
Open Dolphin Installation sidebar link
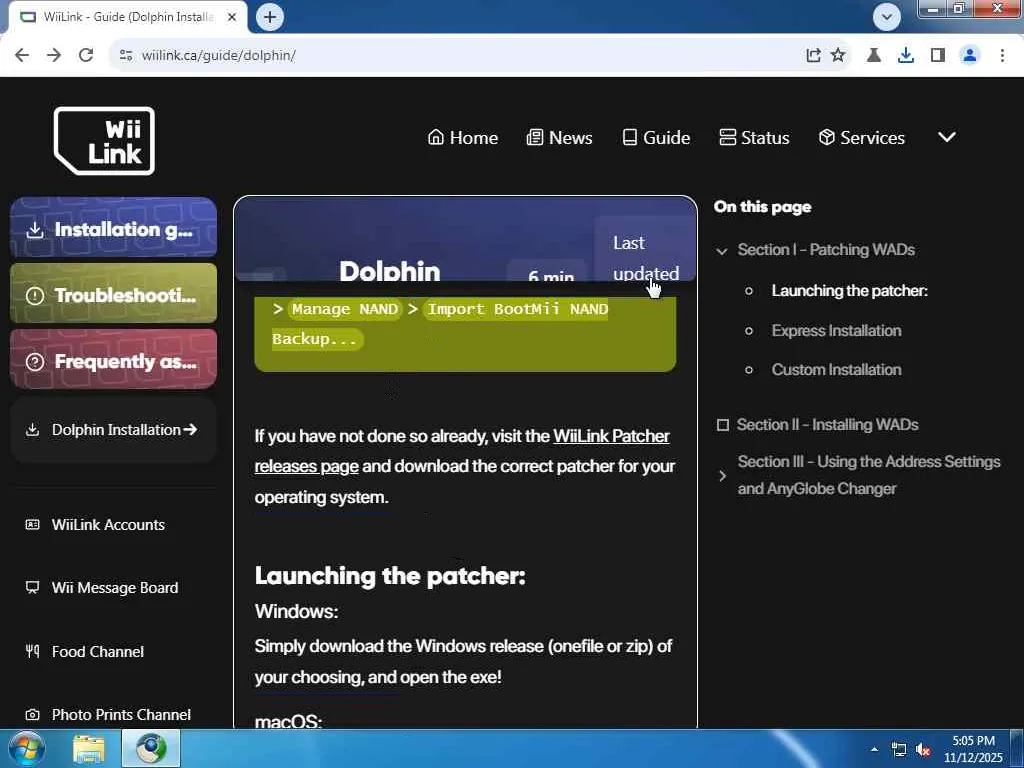(x=114, y=430)
